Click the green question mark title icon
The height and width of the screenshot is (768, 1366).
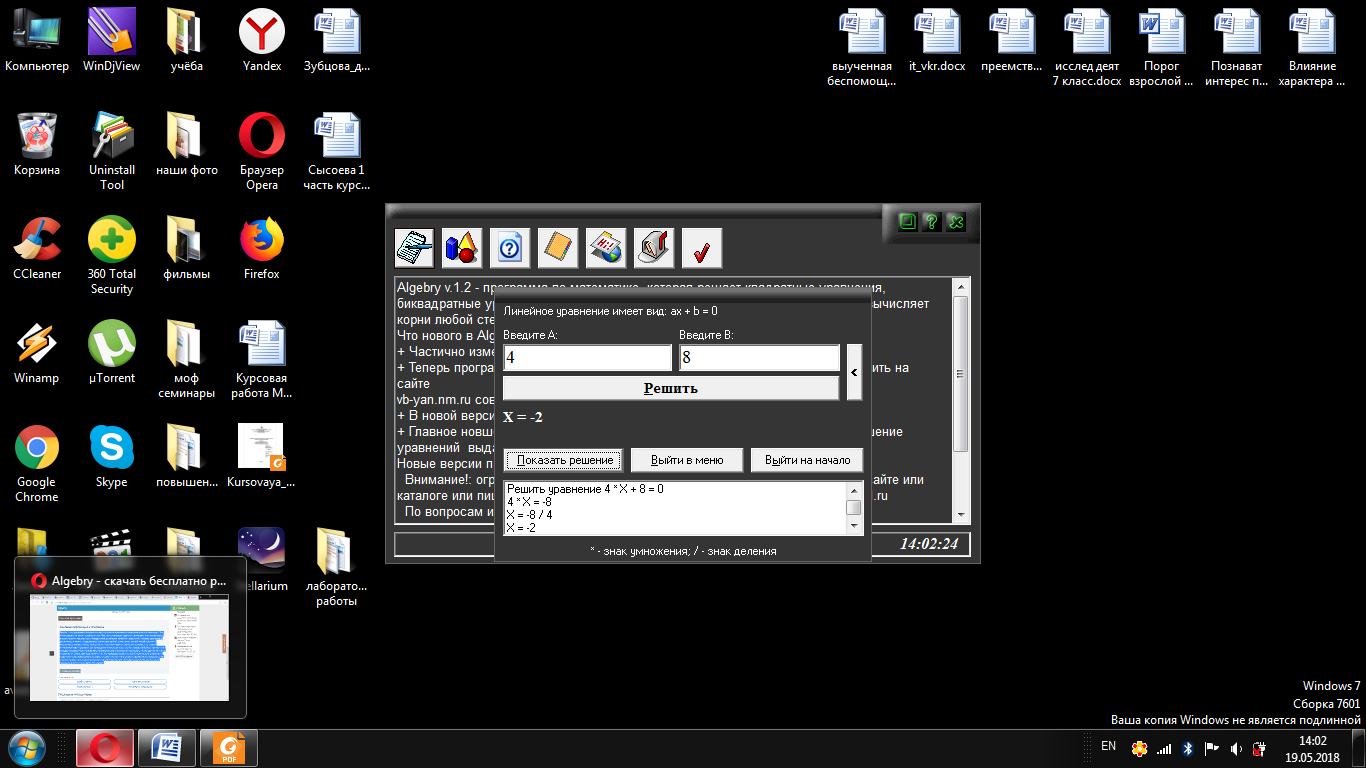tap(931, 222)
